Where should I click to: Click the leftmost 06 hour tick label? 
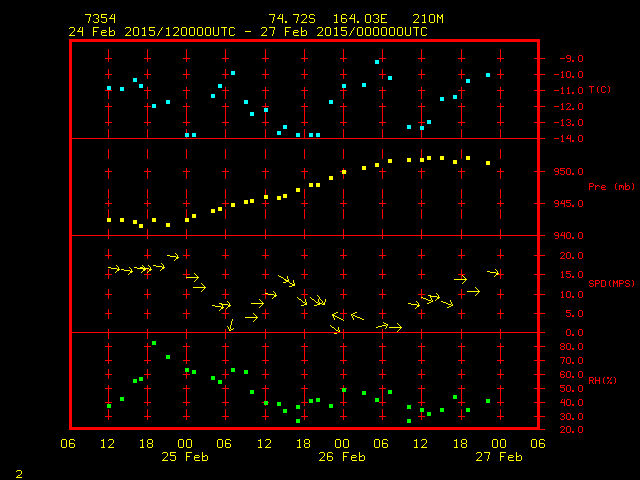[x=69, y=443]
